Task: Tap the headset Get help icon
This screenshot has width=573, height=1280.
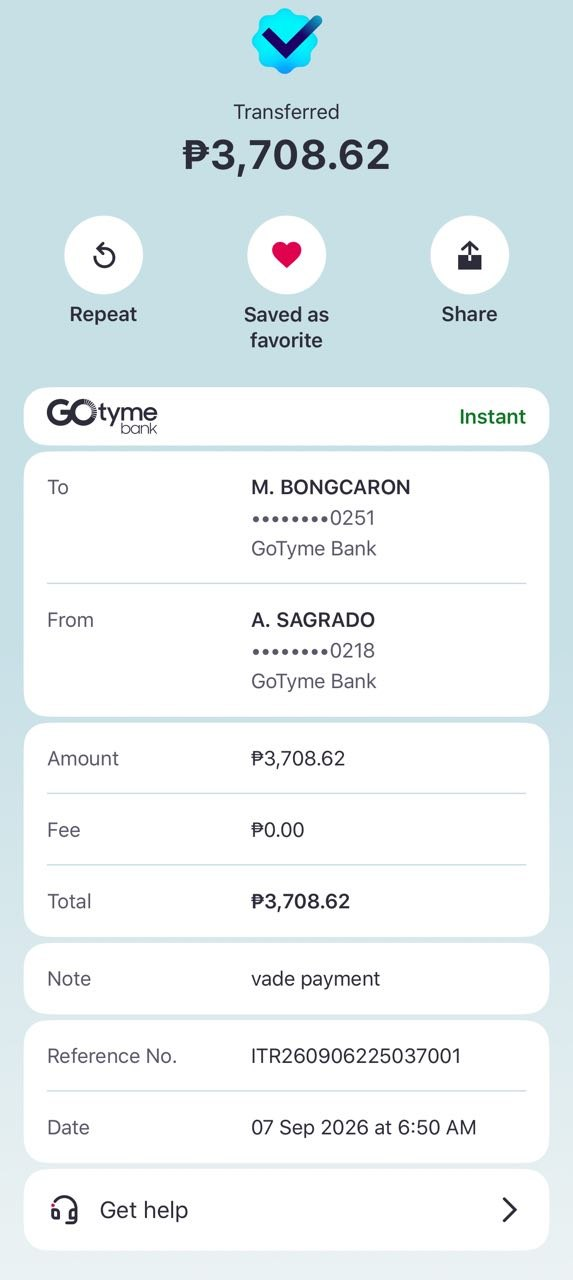Action: tap(64, 1210)
